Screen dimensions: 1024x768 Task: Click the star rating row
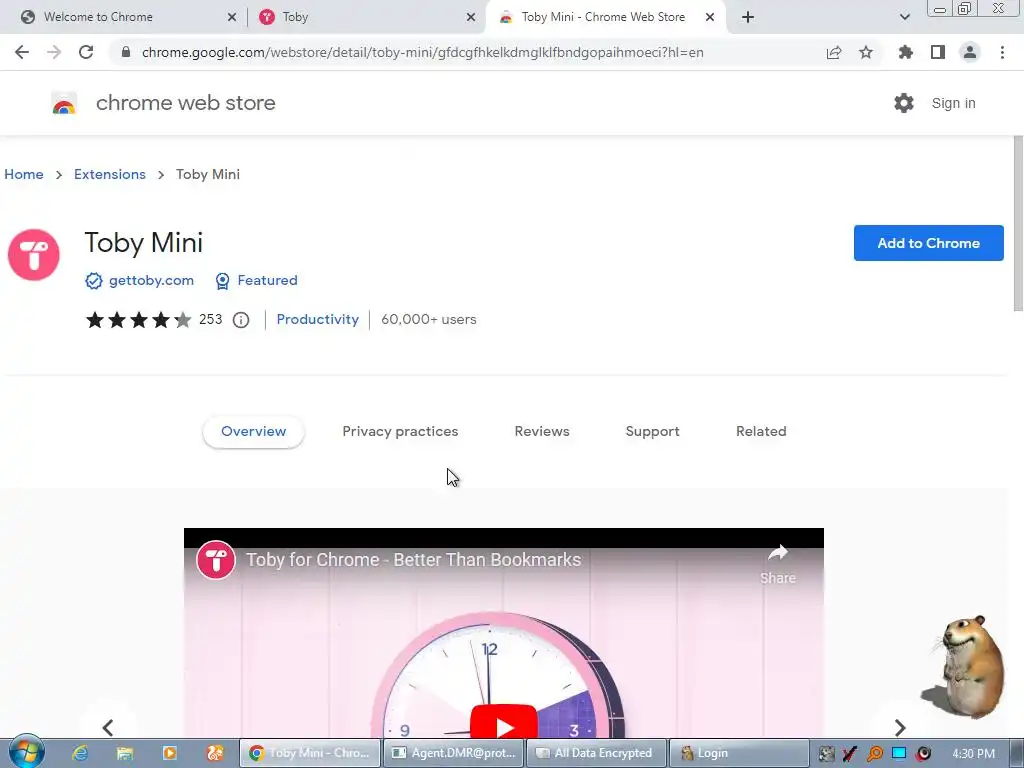(x=138, y=319)
